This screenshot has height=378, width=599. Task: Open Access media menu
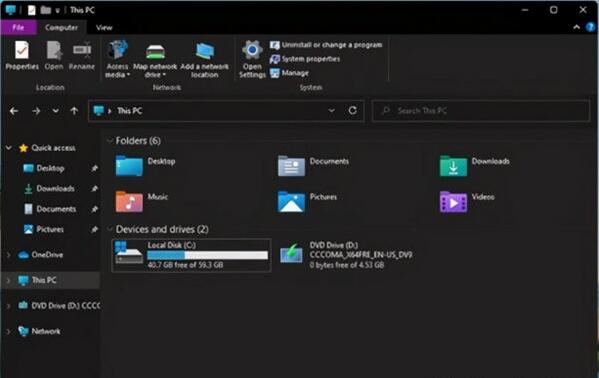pyautogui.click(x=117, y=59)
